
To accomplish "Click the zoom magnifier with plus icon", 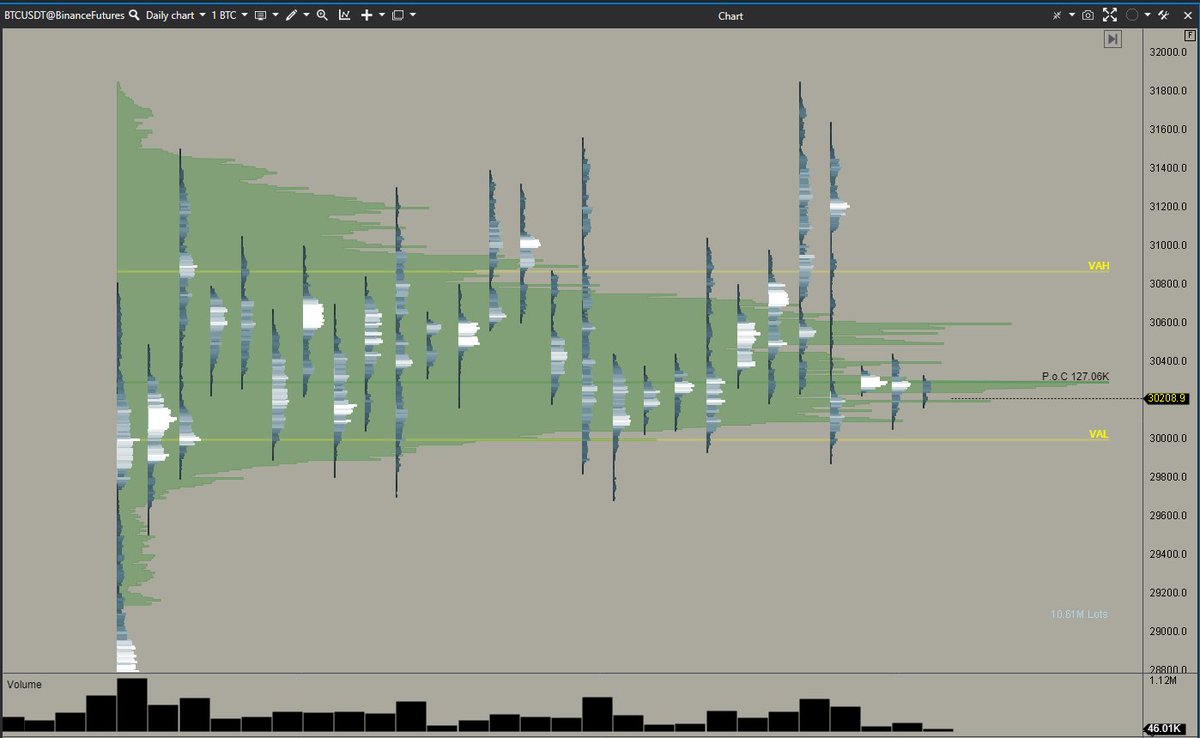I will pyautogui.click(x=322, y=15).
